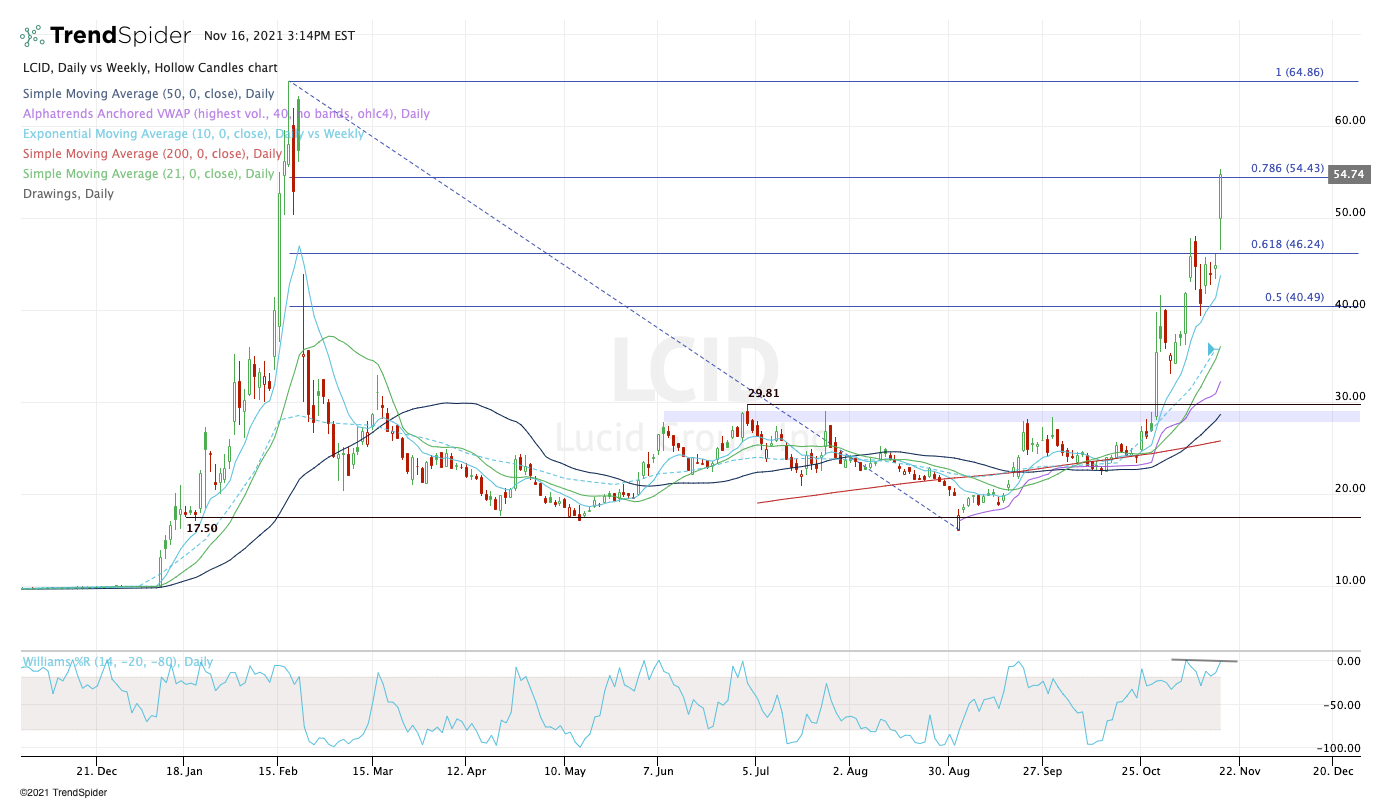Screen dimensions: 1391x802
Task: Click the Simple Moving Average (200) legend label
Action: click(x=151, y=154)
